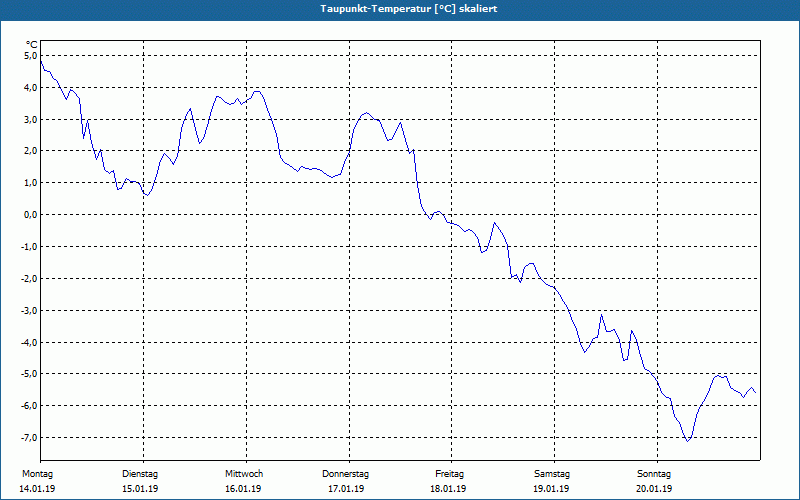Click the -6,0 y-axis value
800x500 pixels.
click(x=29, y=406)
